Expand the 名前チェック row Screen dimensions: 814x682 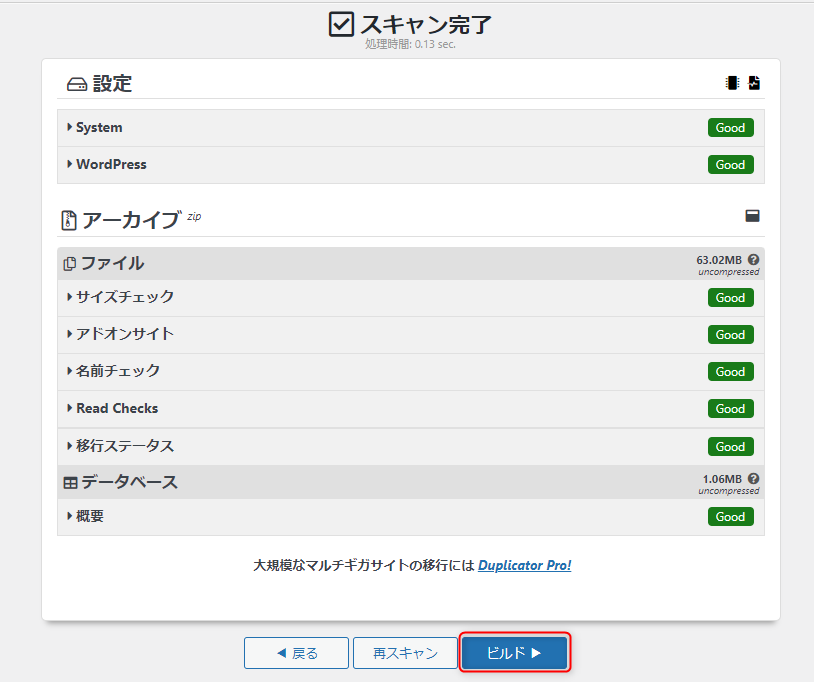[x=410, y=372]
